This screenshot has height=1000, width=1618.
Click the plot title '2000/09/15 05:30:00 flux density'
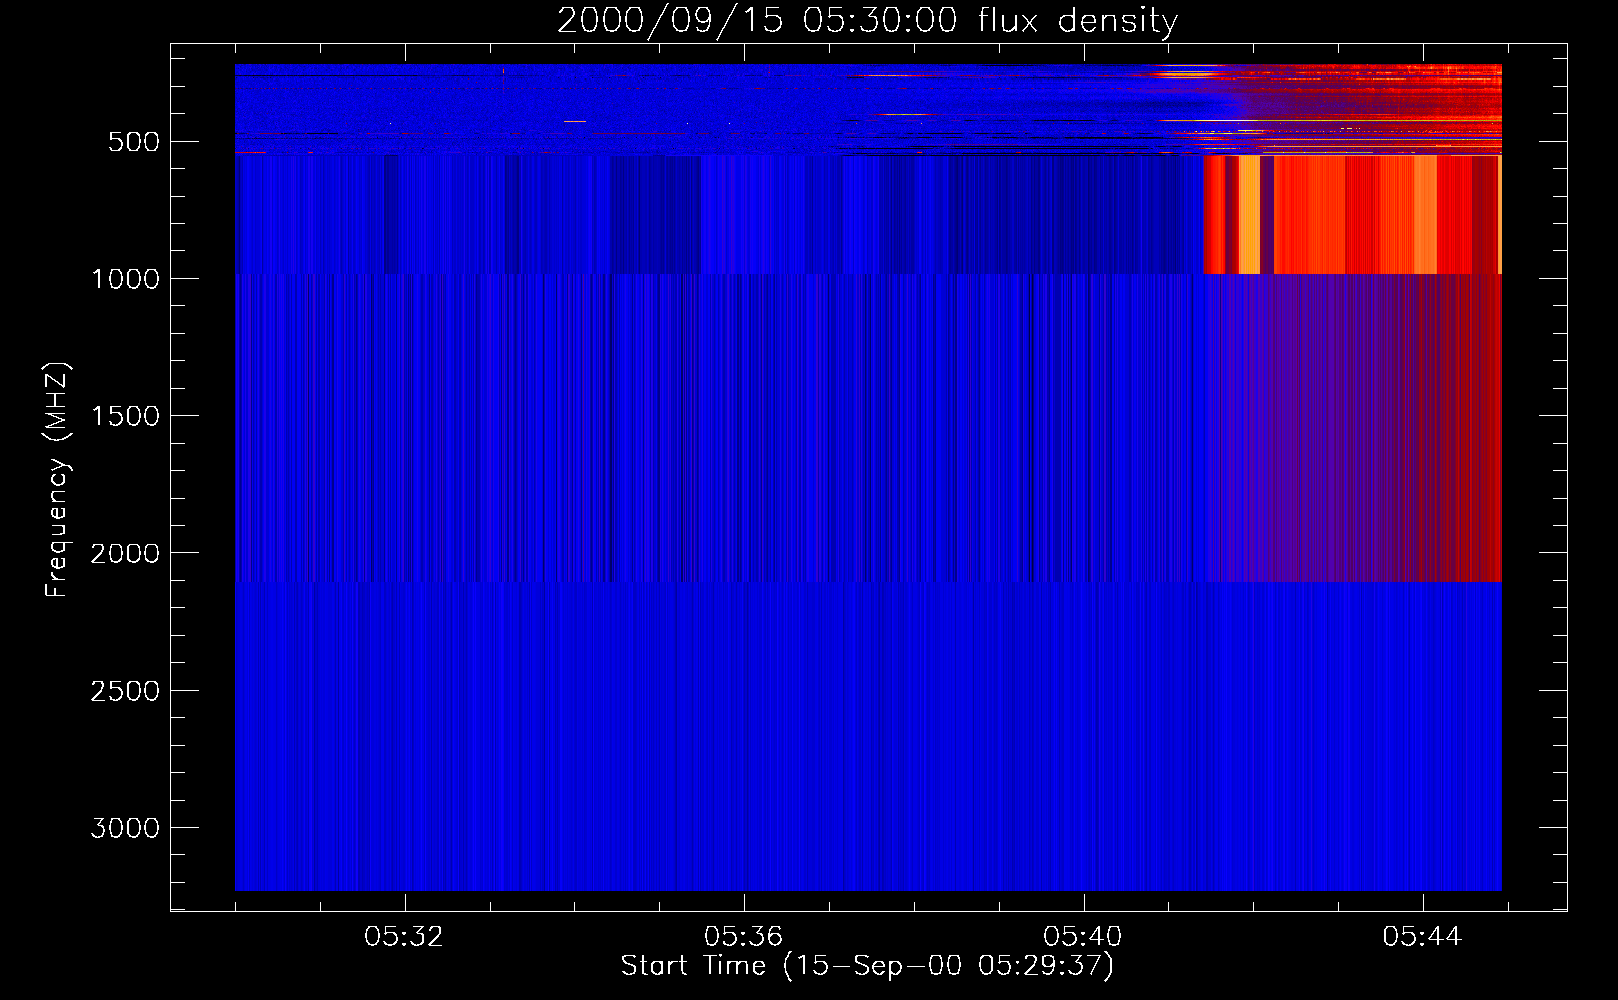tap(867, 20)
